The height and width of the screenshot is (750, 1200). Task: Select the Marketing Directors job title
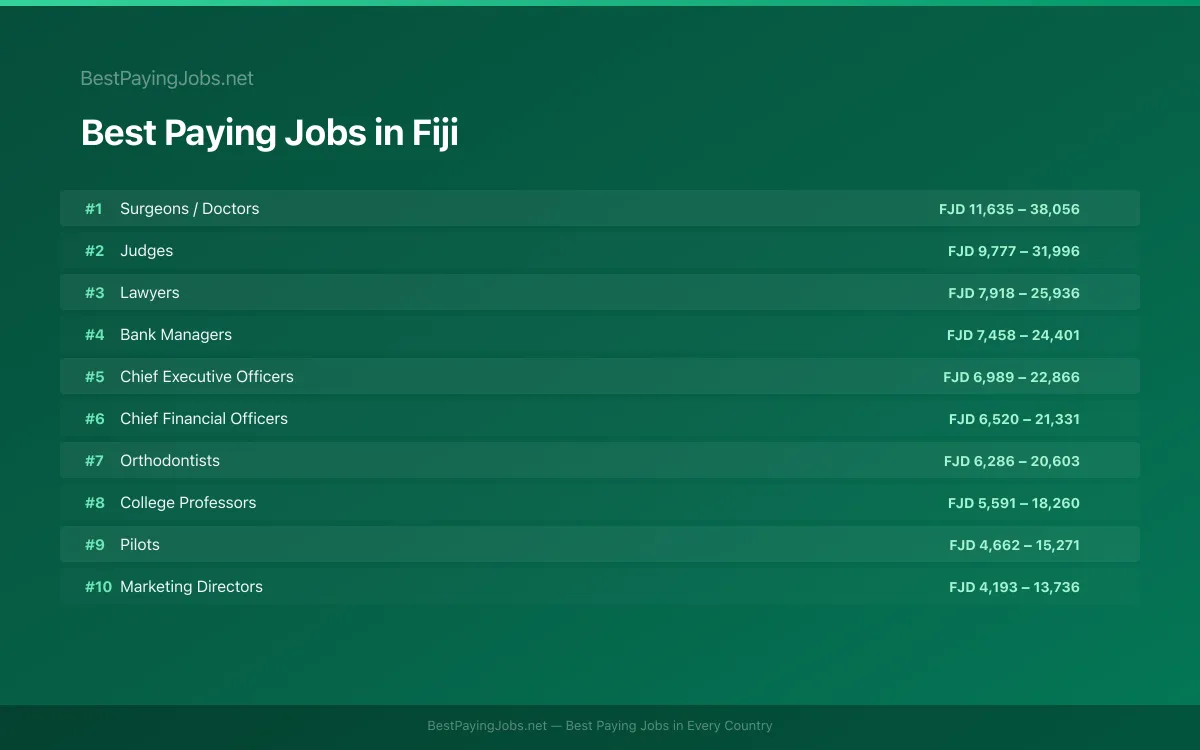pyautogui.click(x=192, y=587)
